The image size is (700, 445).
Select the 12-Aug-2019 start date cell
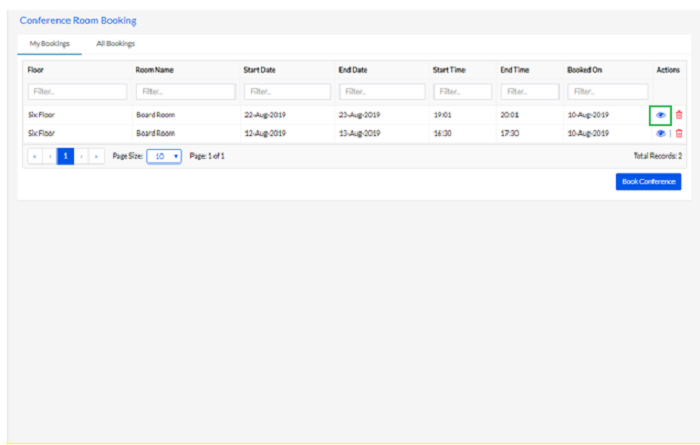265,133
